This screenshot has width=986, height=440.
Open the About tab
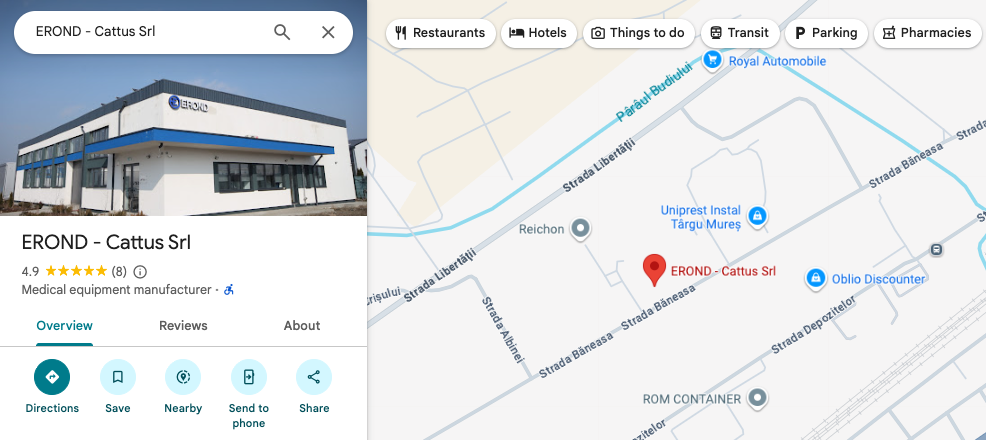(x=302, y=326)
